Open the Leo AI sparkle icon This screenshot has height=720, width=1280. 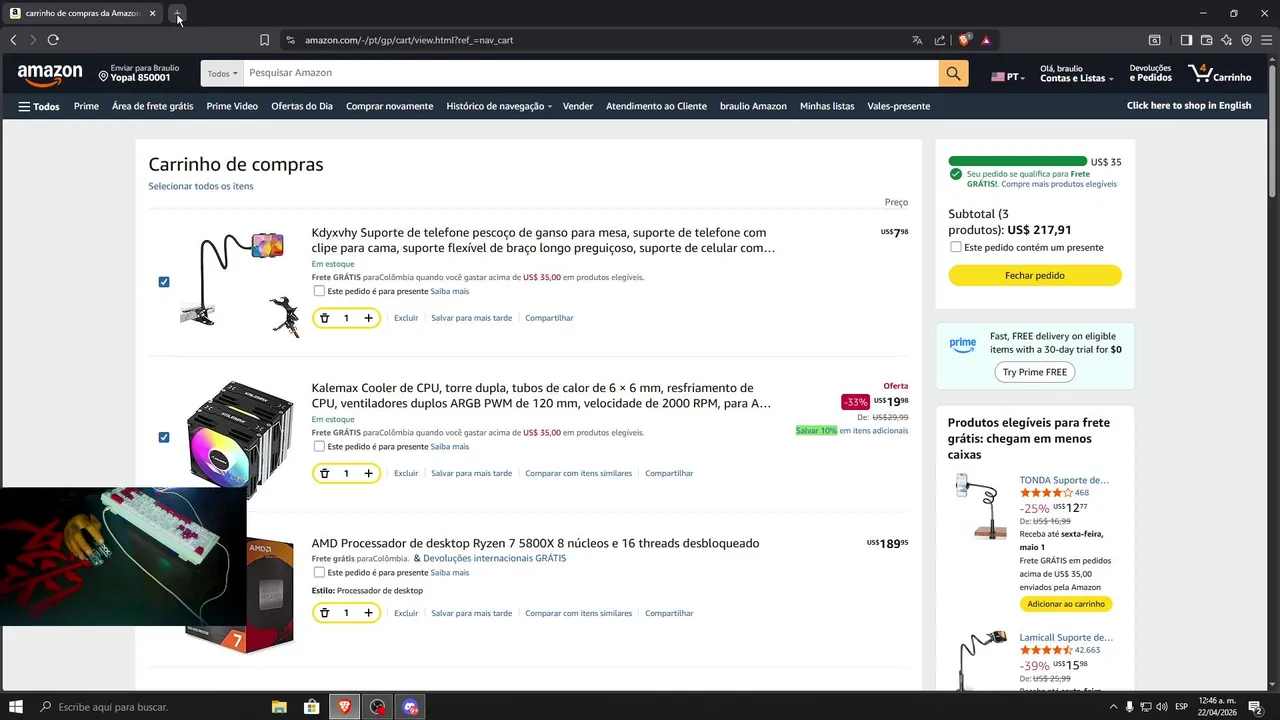pyautogui.click(x=1226, y=40)
